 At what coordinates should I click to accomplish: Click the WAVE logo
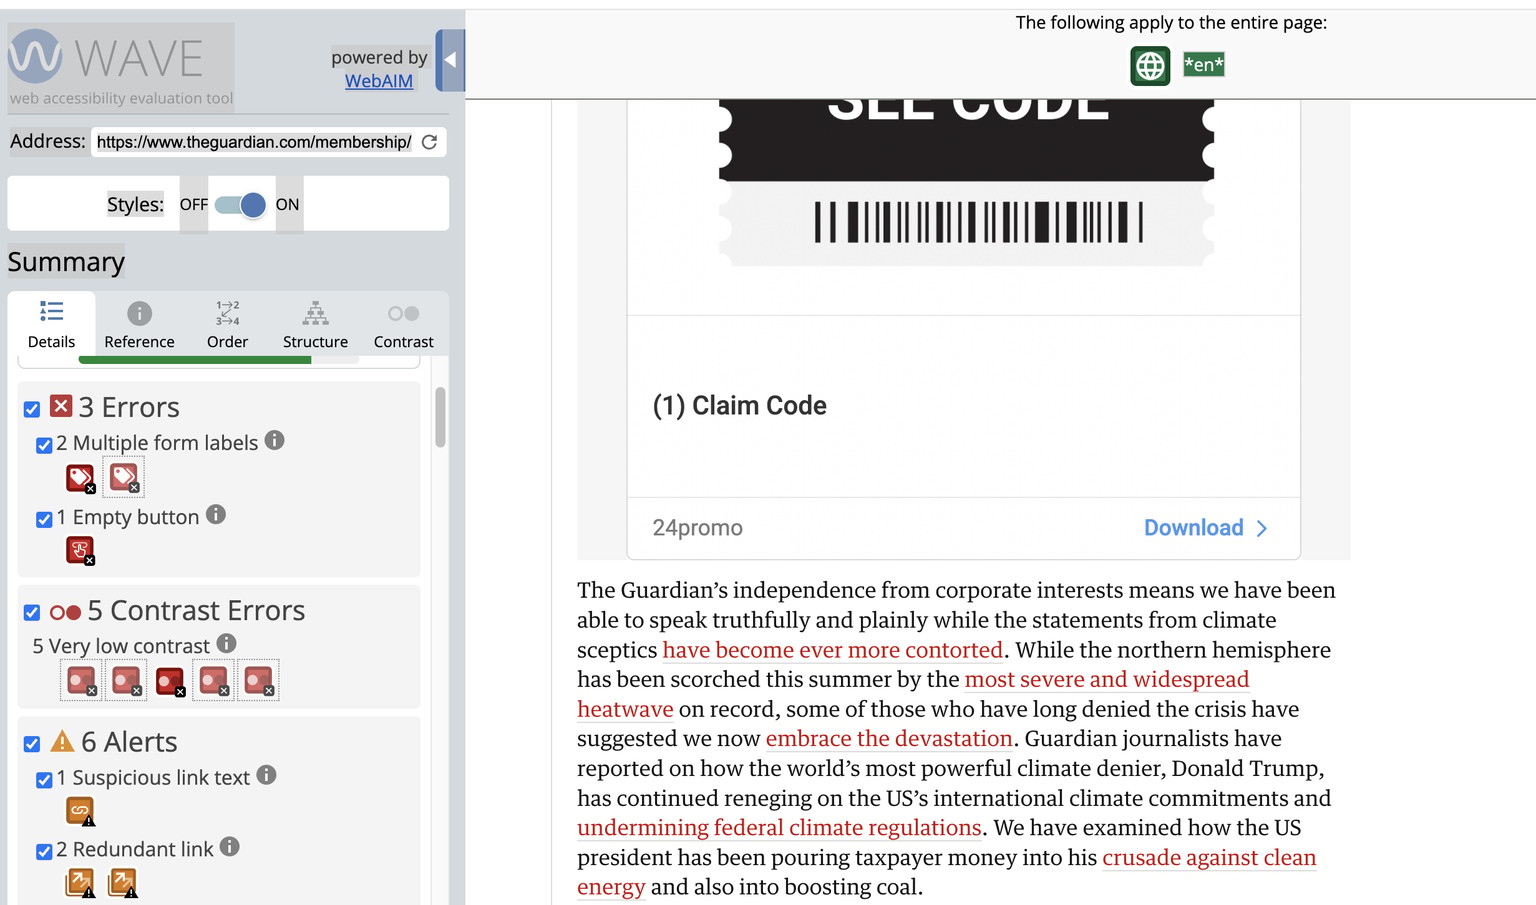point(121,66)
